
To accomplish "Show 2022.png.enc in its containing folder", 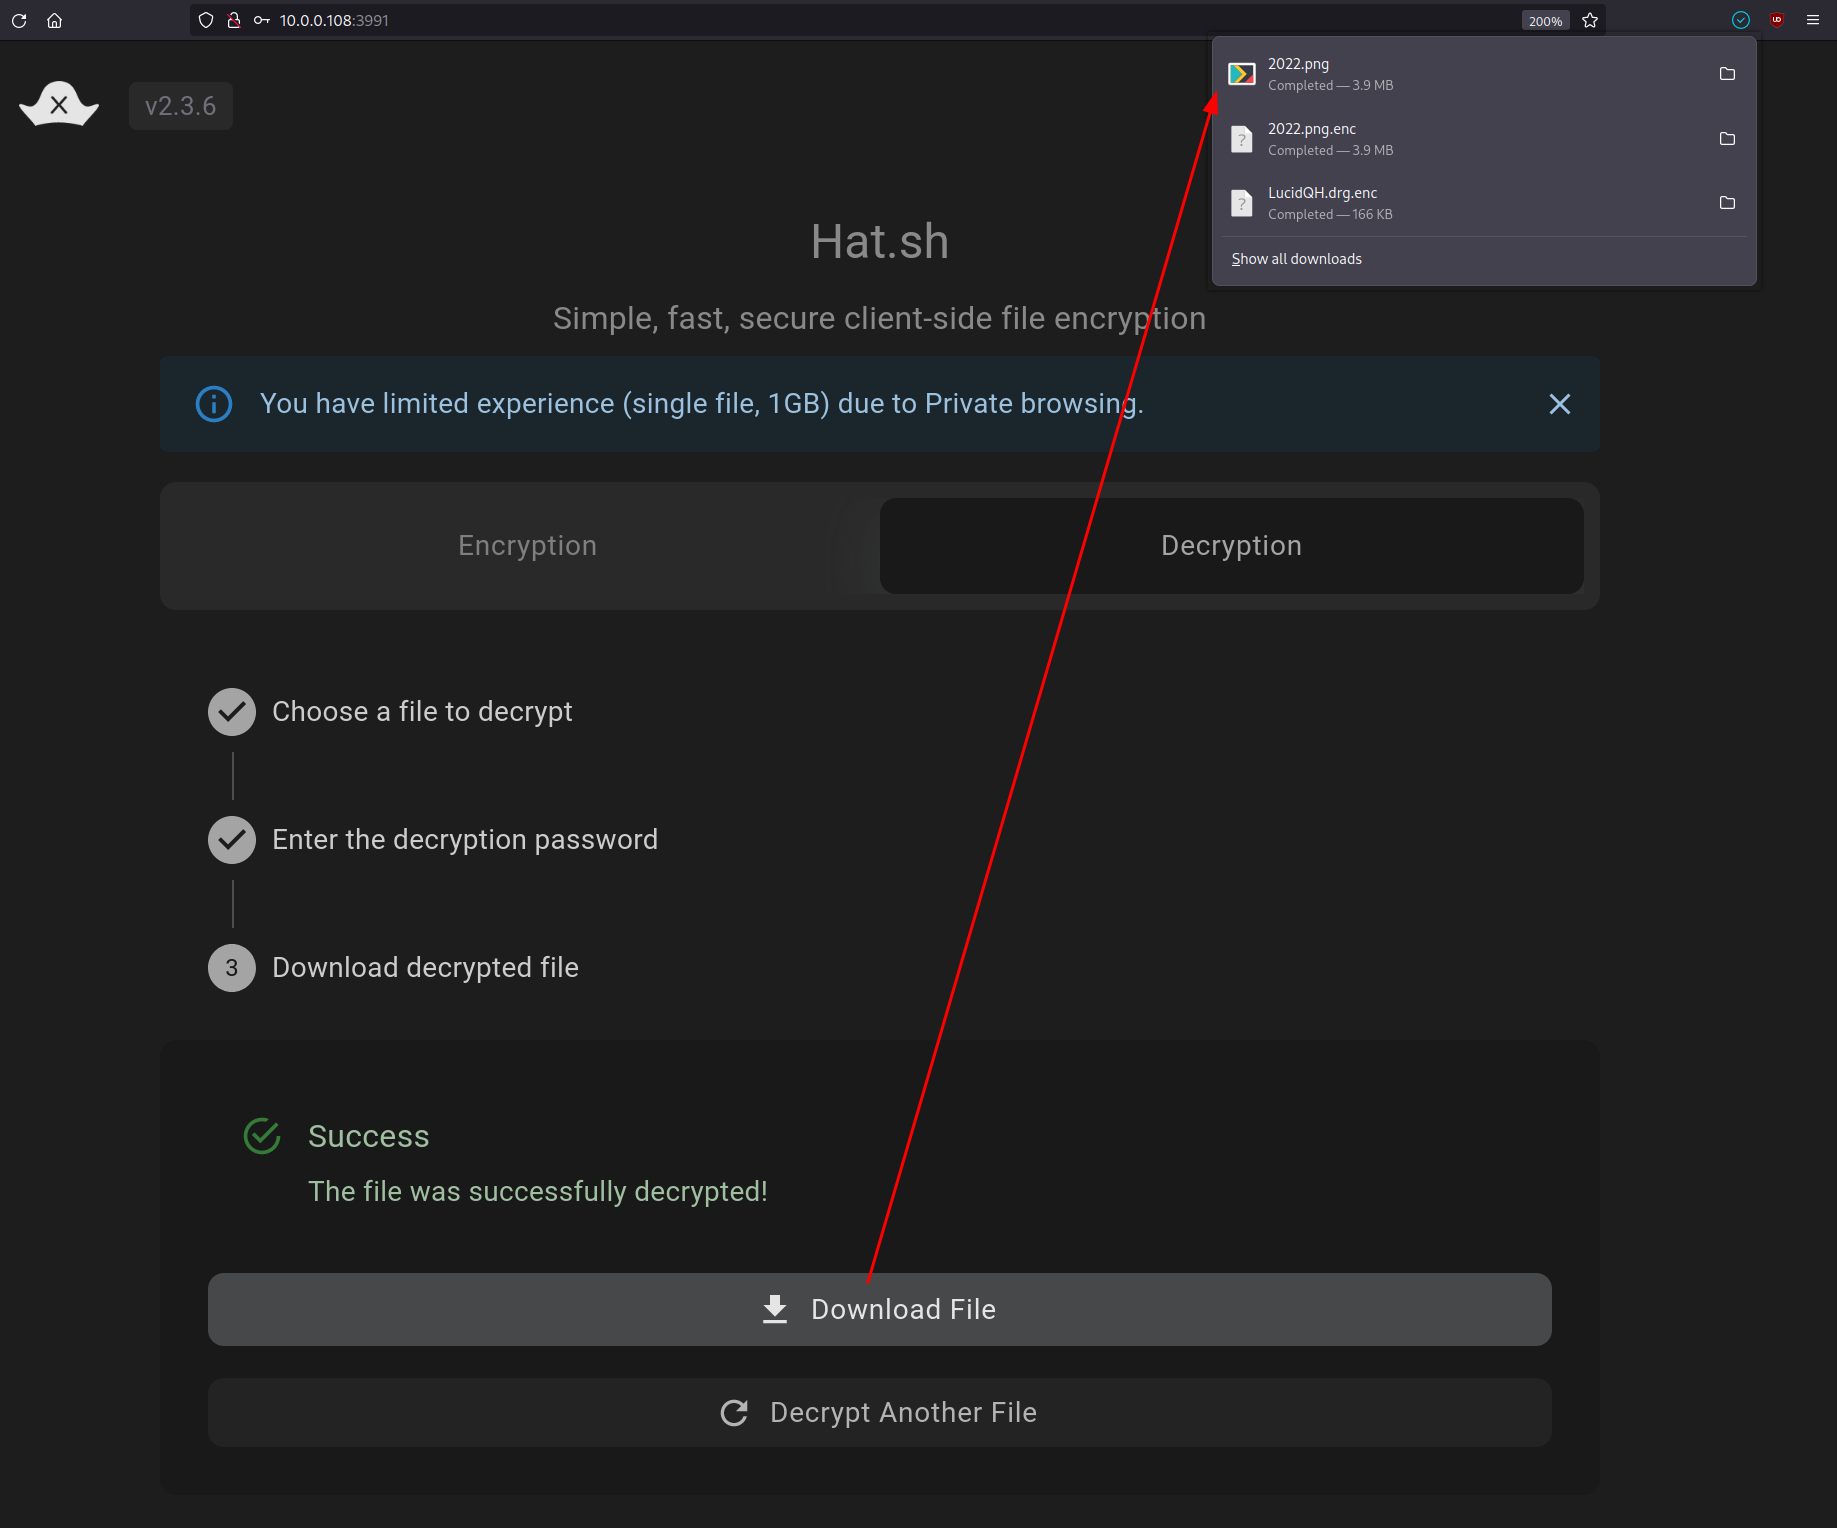I will (1727, 139).
